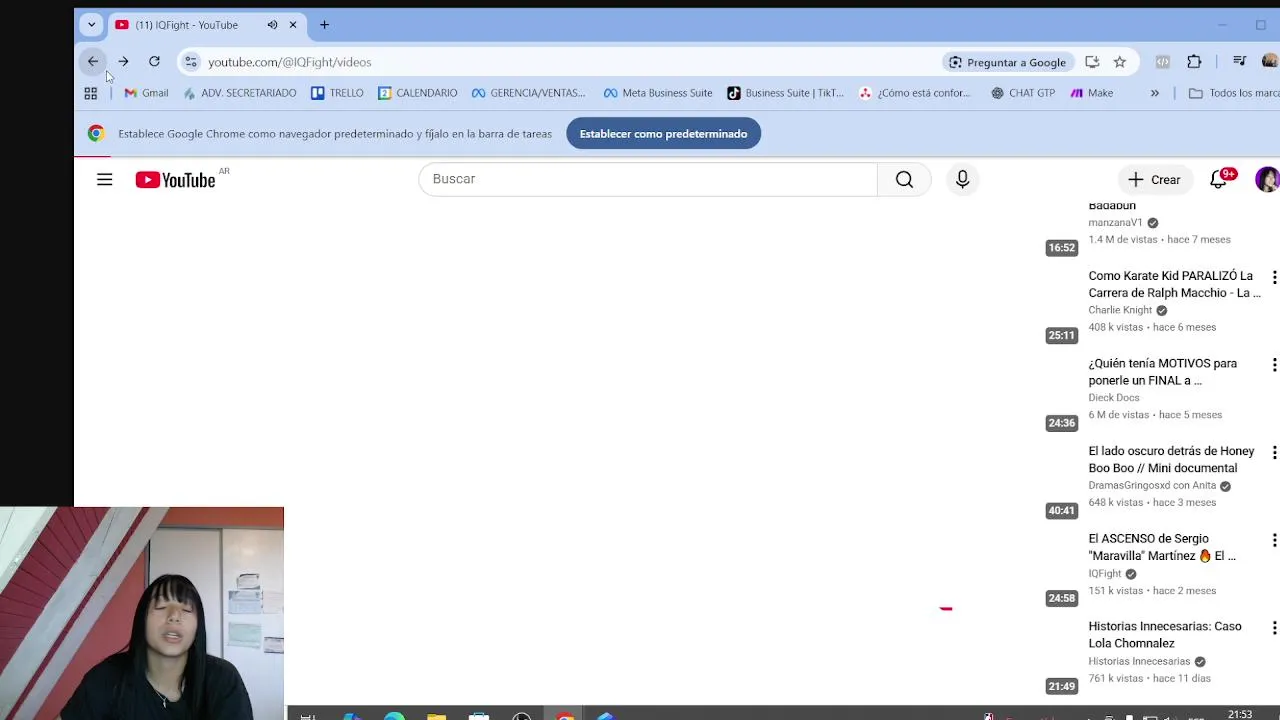Screen dimensions: 1280x720
Task: Click the taskbar clock showing 21:53
Action: pyautogui.click(x=1240, y=714)
